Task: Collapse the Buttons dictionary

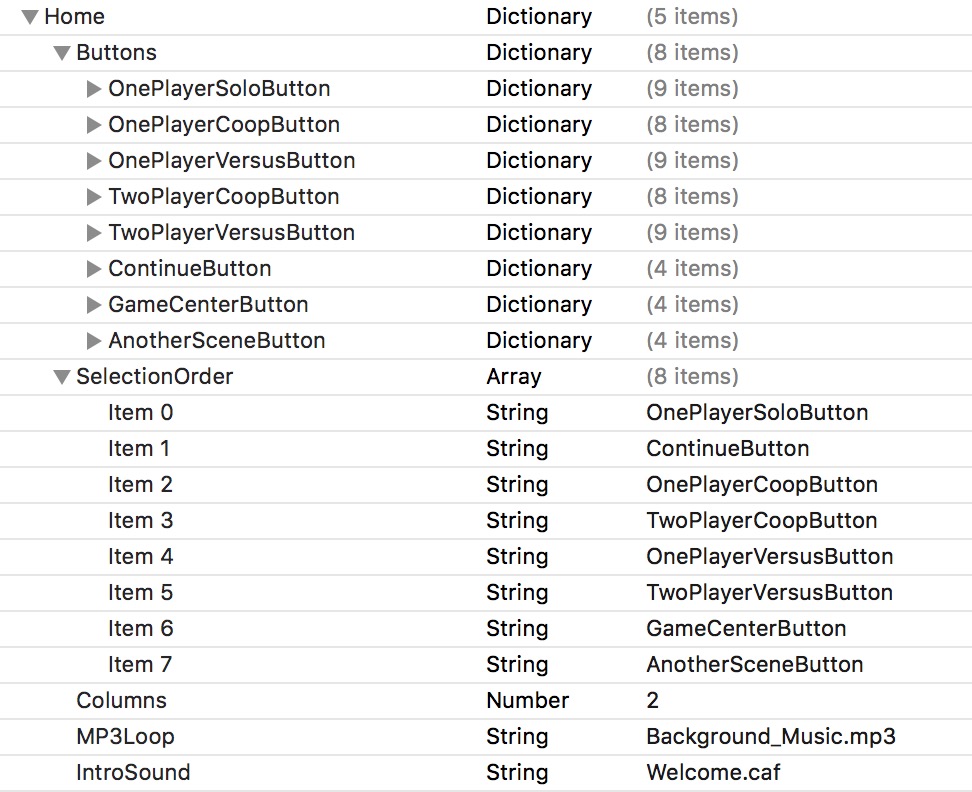Action: tap(61, 52)
